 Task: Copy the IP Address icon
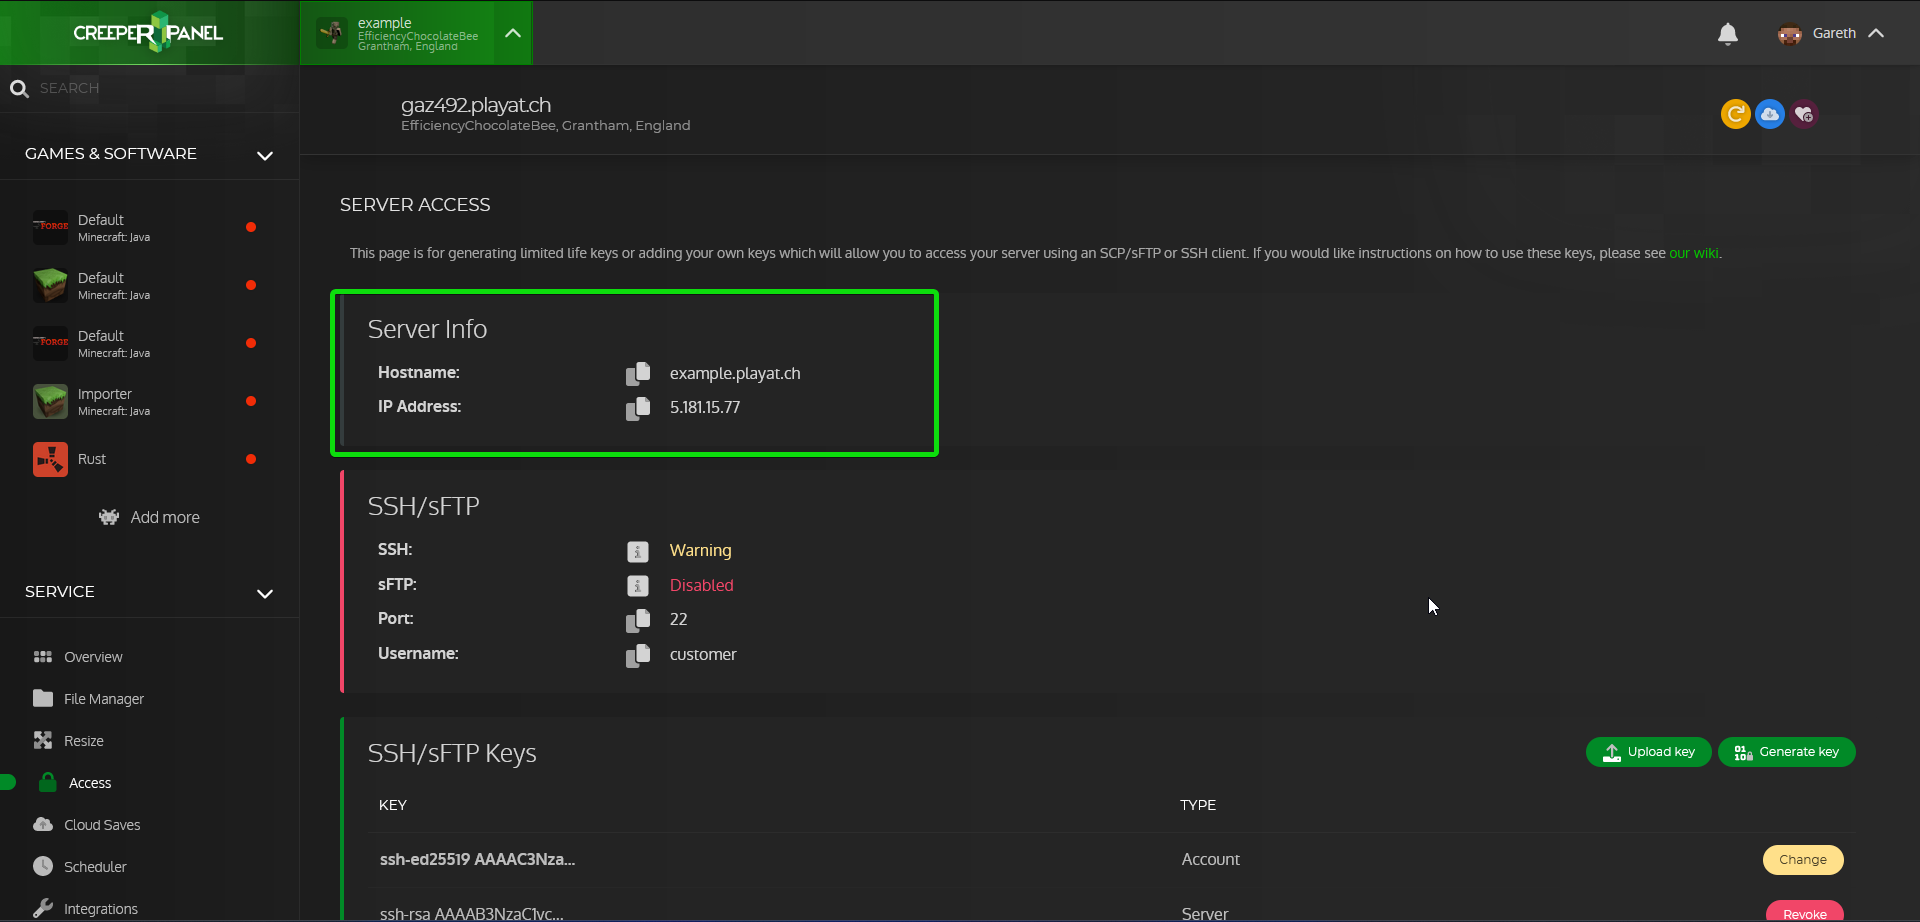click(637, 408)
